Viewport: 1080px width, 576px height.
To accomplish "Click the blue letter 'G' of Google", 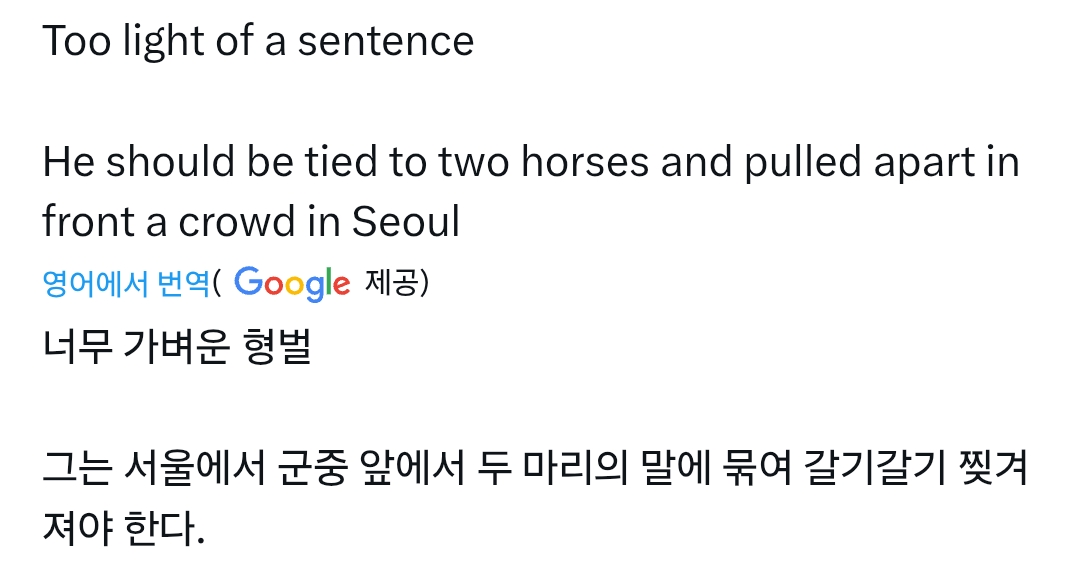I will click(249, 280).
